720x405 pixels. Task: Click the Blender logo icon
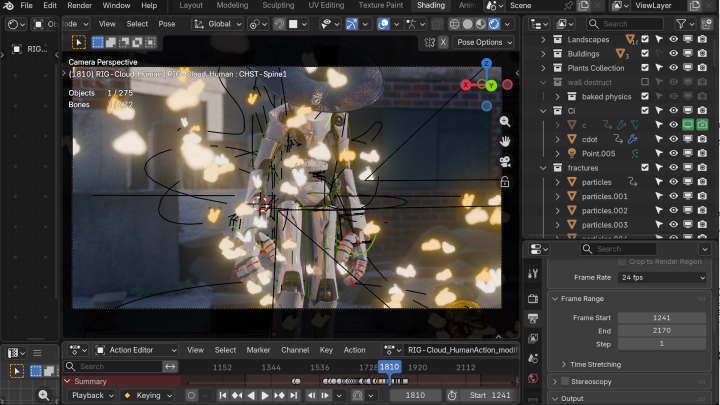(9, 6)
